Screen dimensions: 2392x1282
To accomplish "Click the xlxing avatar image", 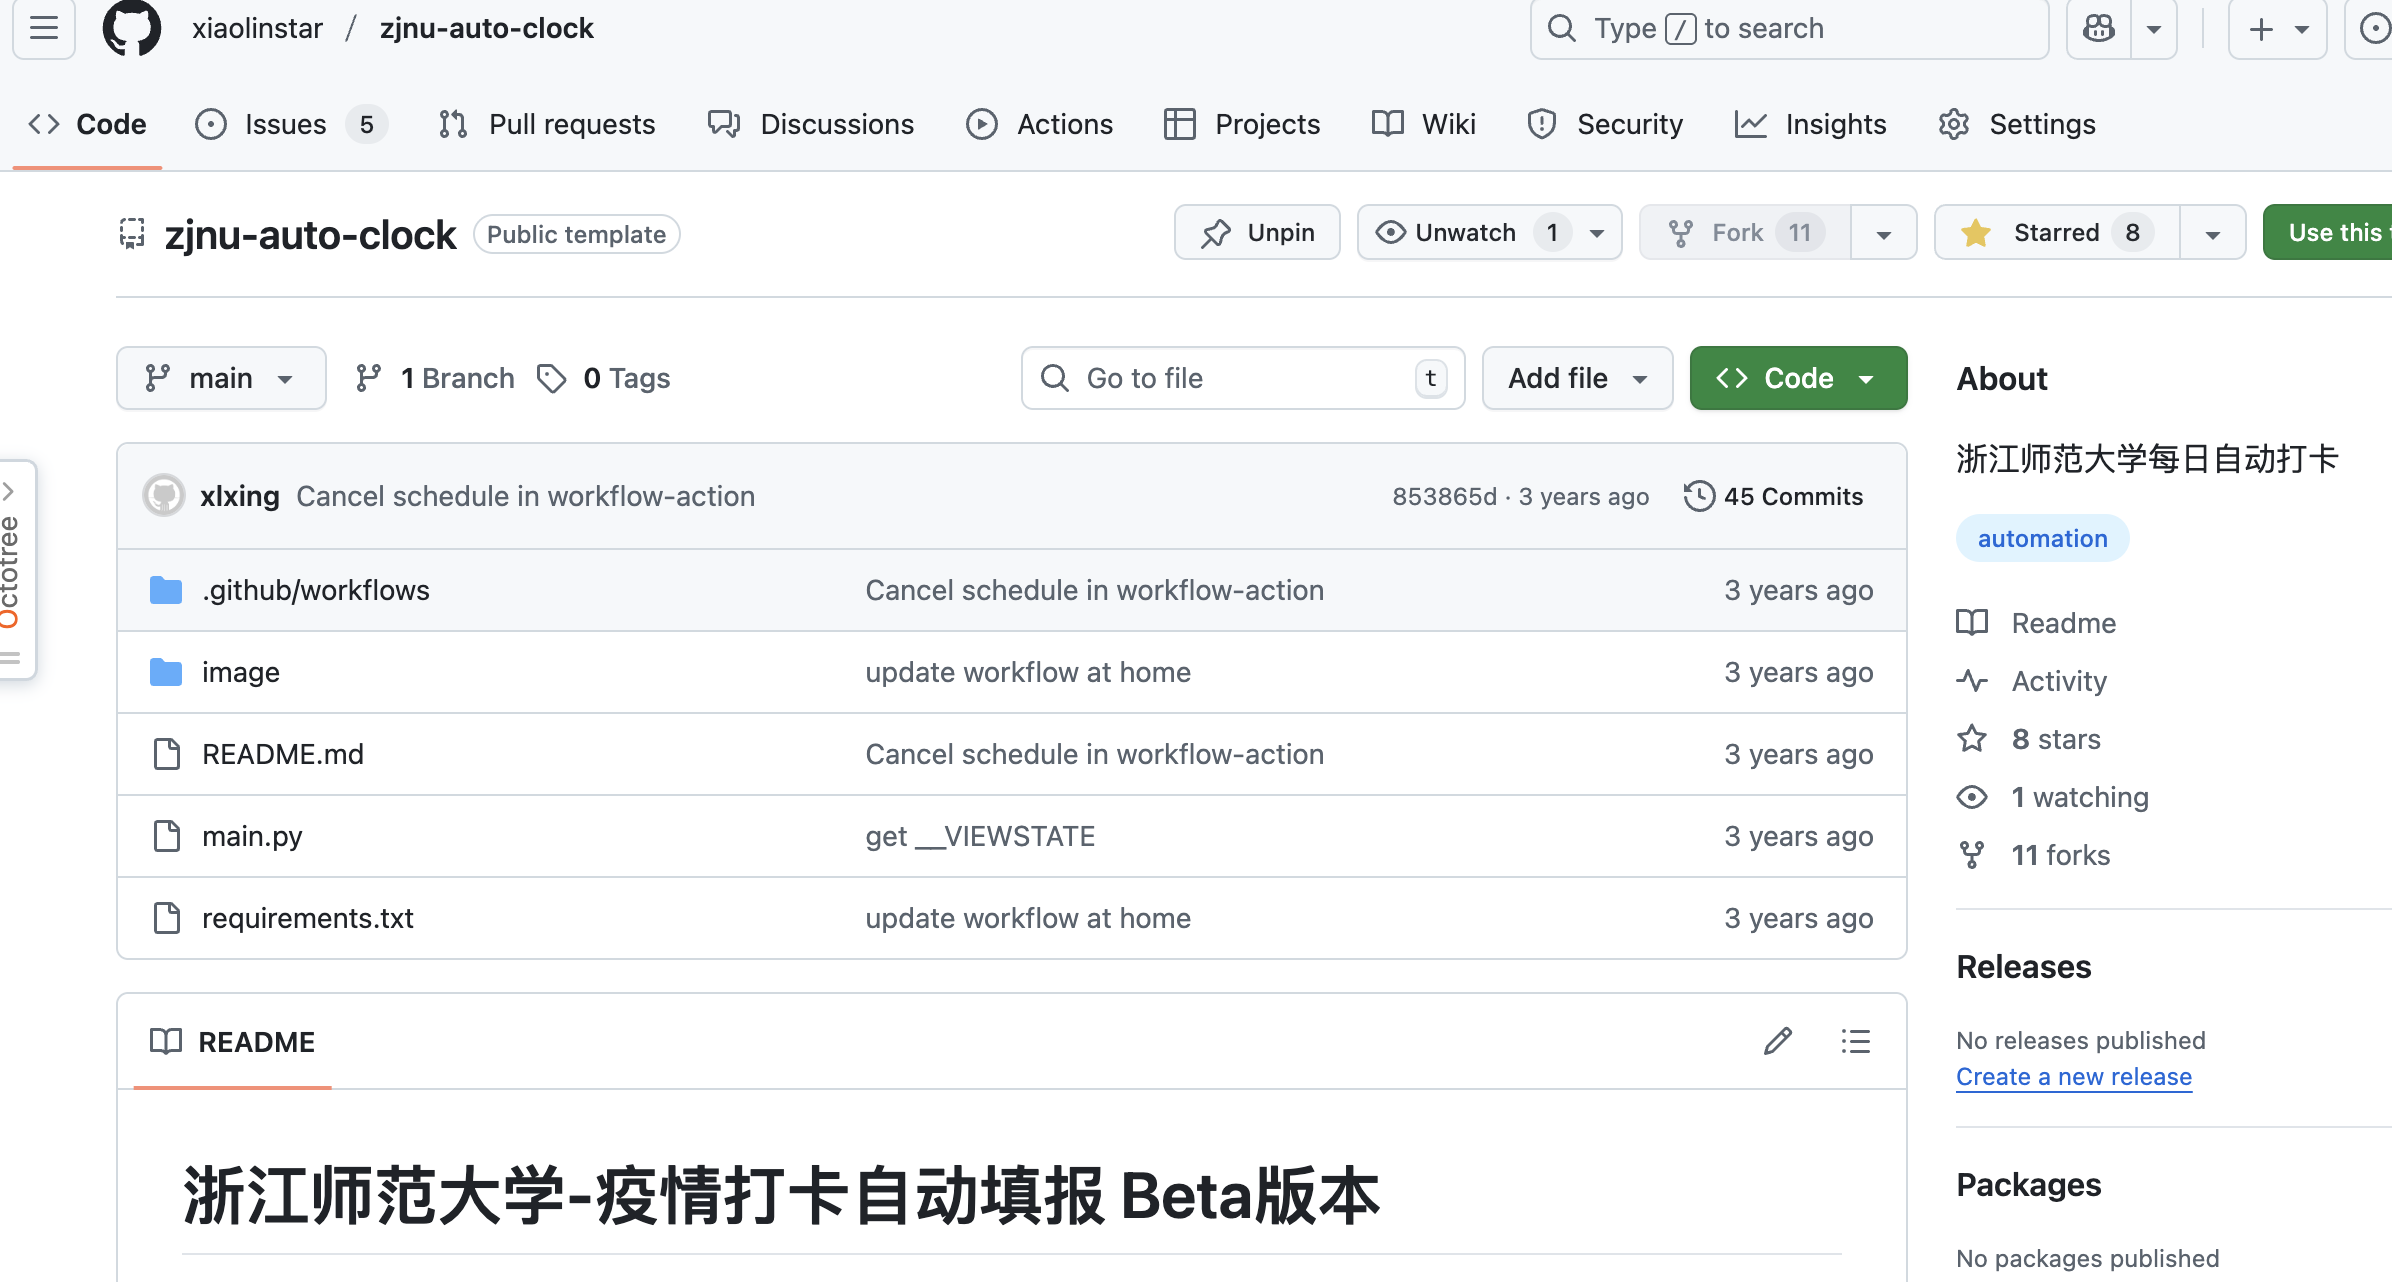I will pyautogui.click(x=164, y=496).
